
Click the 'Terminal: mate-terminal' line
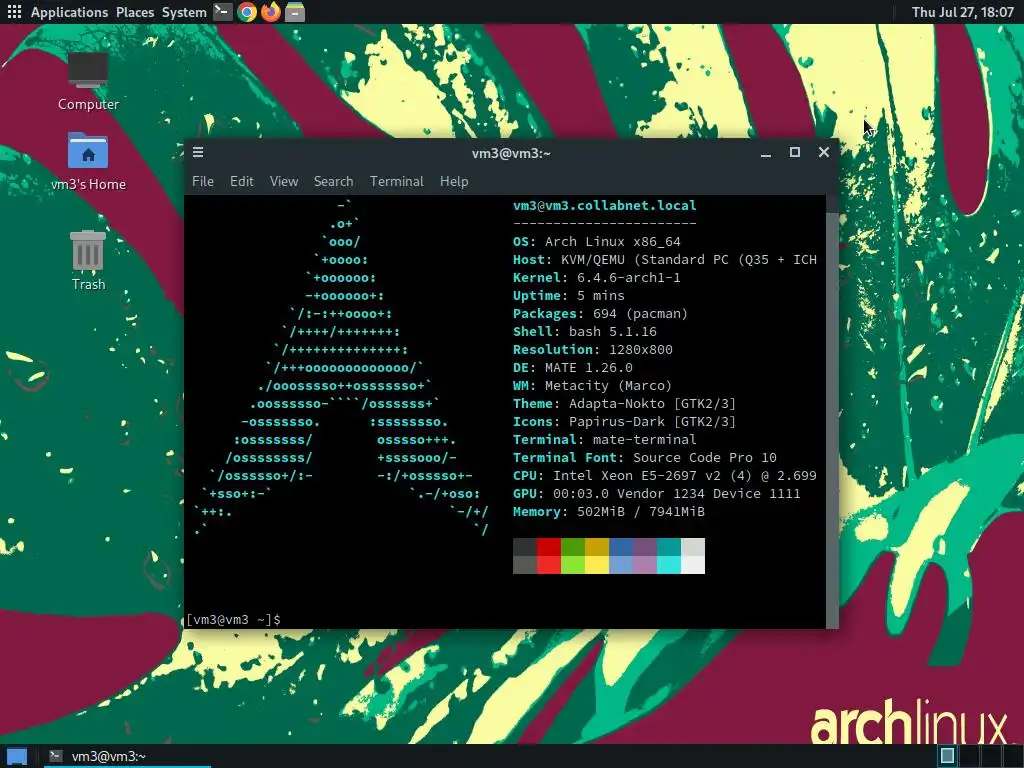pos(605,440)
